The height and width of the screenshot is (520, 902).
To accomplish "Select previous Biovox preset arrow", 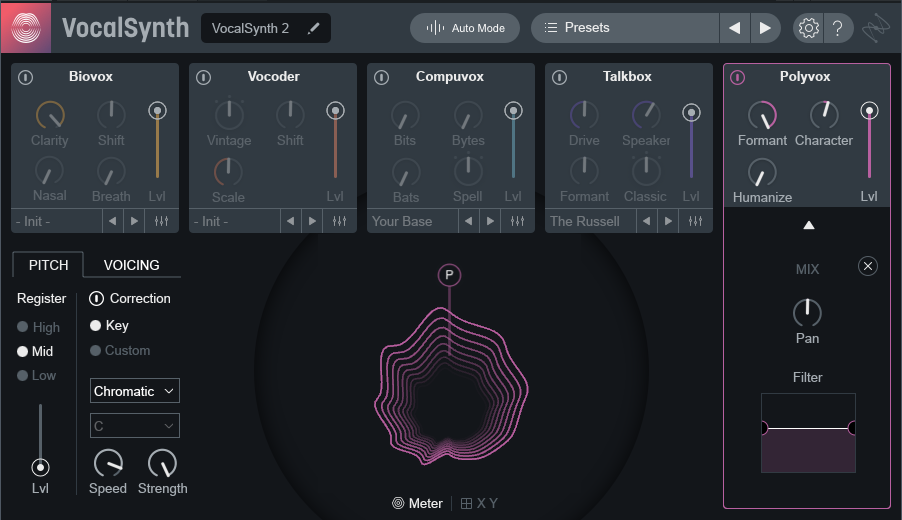I will pos(113,221).
